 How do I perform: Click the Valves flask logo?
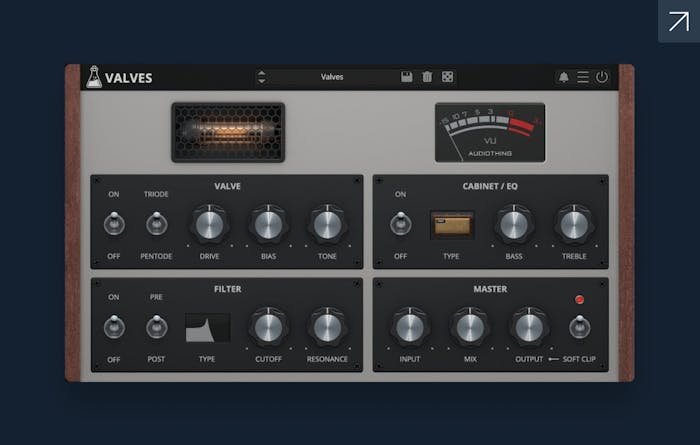(94, 77)
